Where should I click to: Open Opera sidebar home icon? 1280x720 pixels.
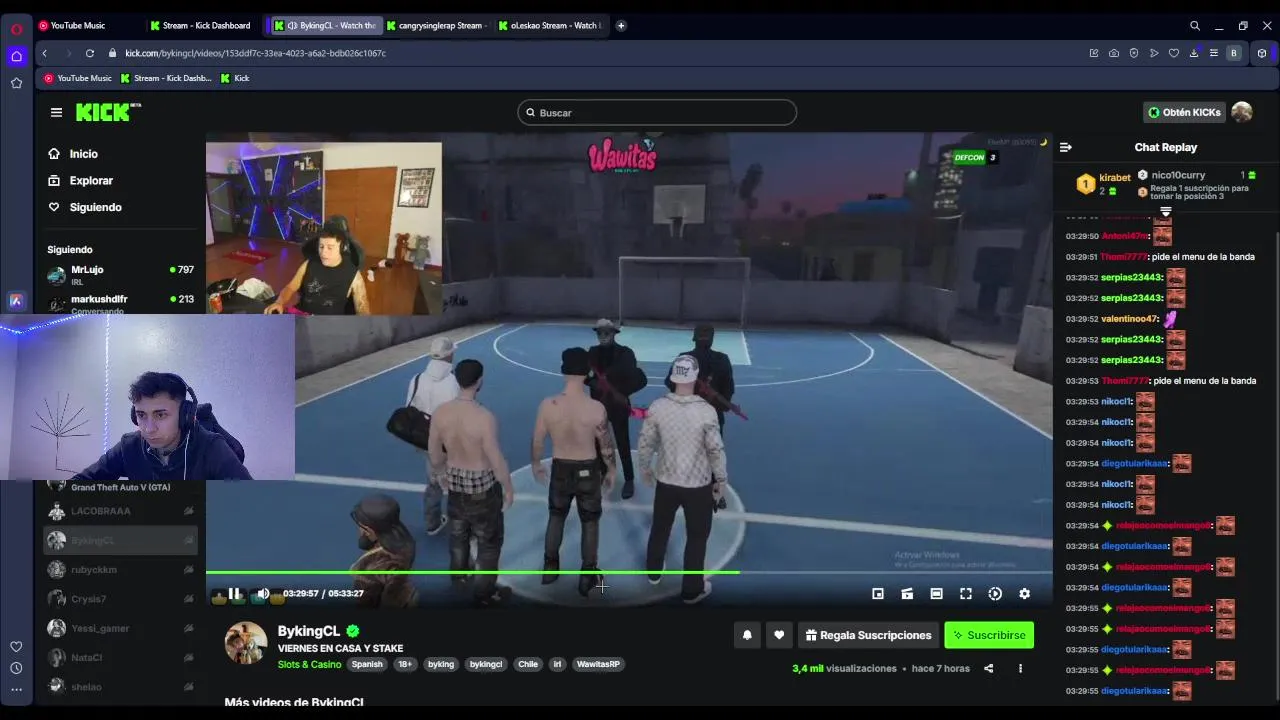16,56
